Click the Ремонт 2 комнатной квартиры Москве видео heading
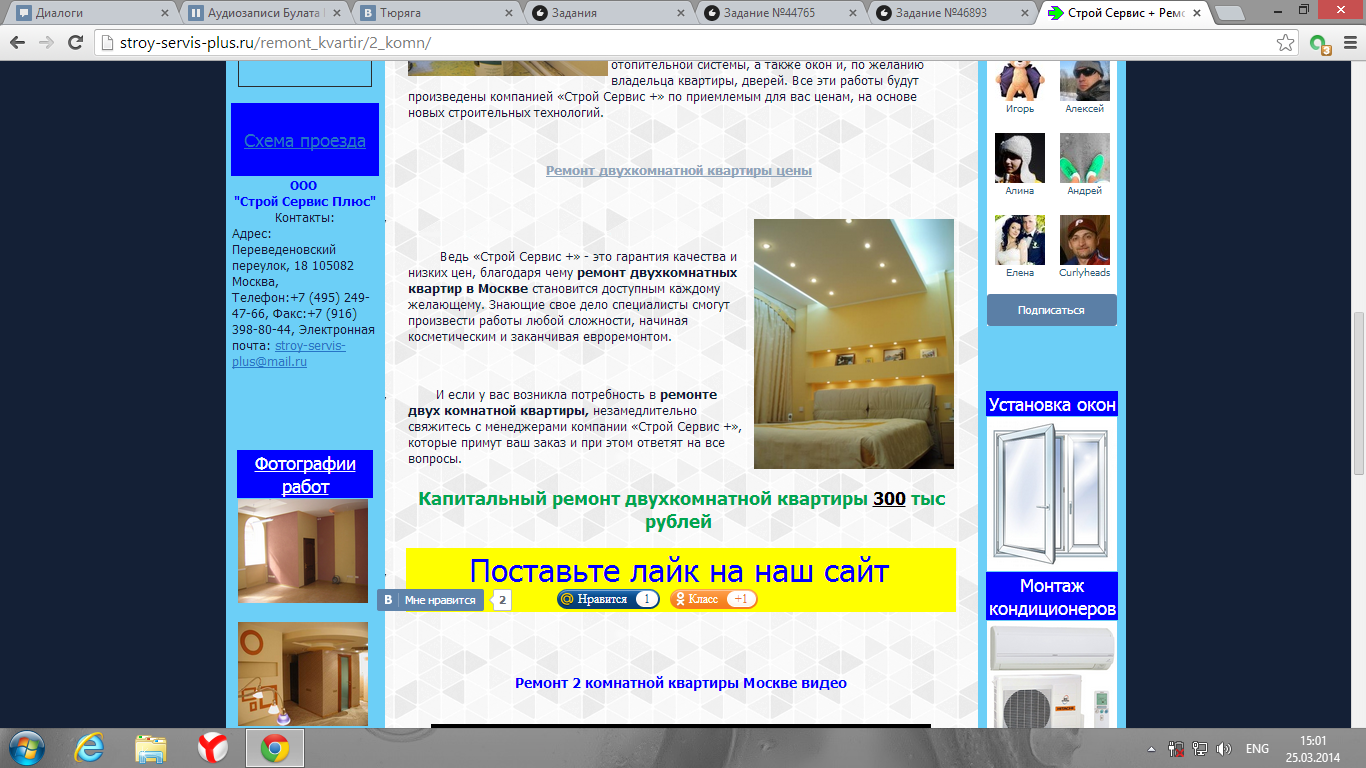The height and width of the screenshot is (768, 1366). [680, 683]
